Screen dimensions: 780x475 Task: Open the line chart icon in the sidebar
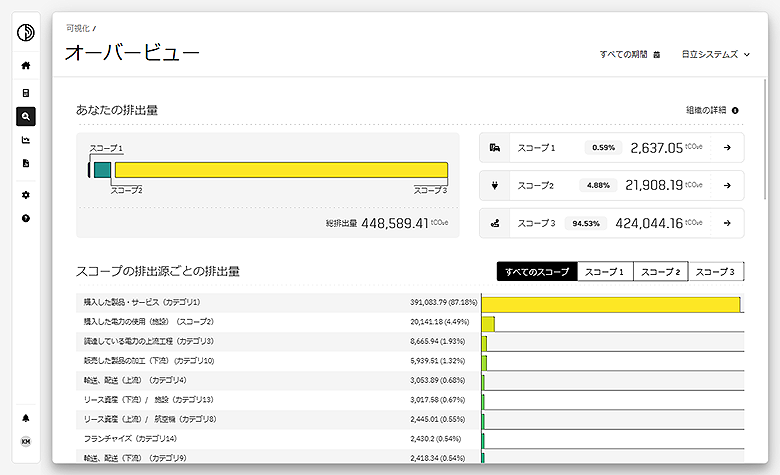click(x=26, y=140)
